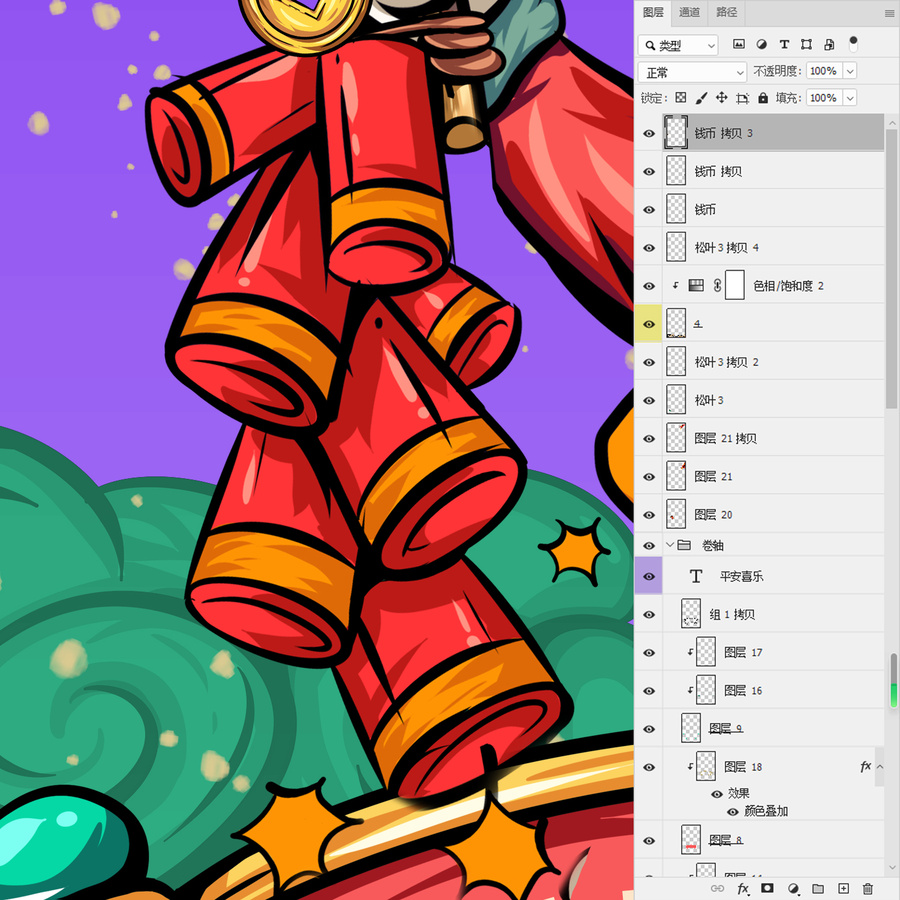
Task: Open the 填充 fill slider dropdown arrow
Action: [x=850, y=98]
